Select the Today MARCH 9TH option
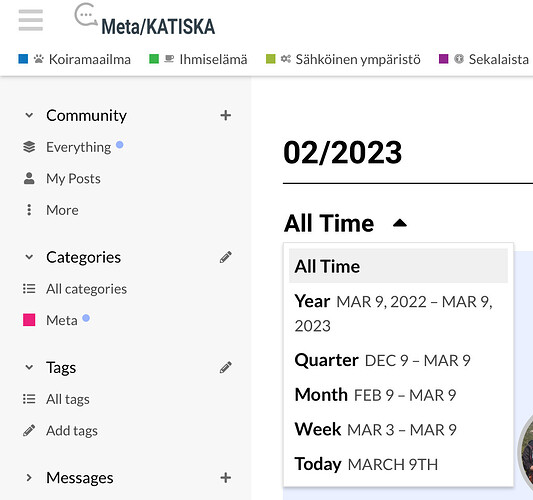This screenshot has width=533, height=500. coord(398,464)
